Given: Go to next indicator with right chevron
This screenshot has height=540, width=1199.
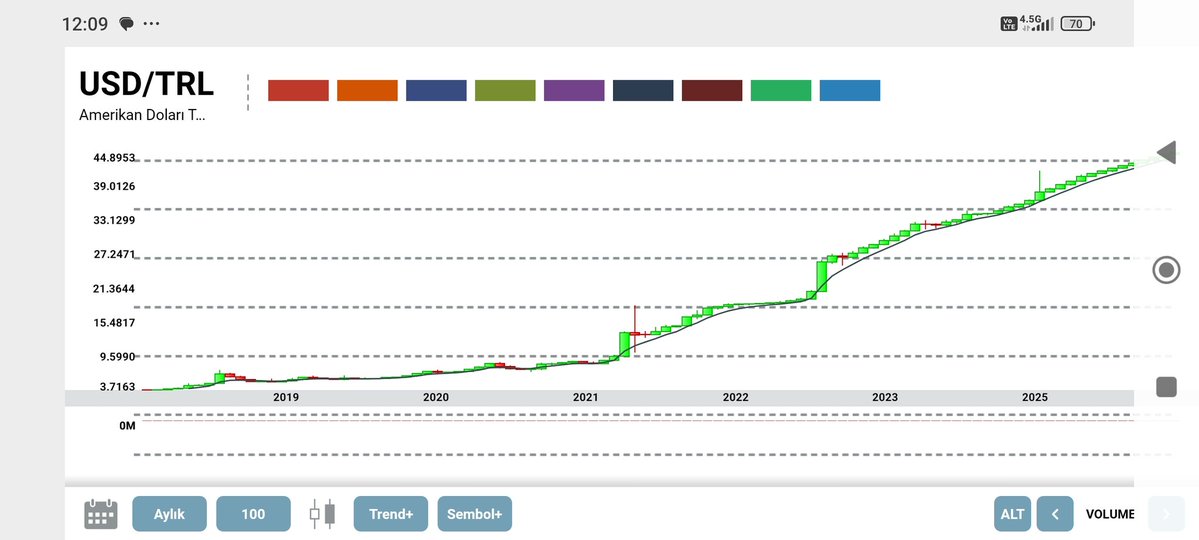Looking at the screenshot, I should click(1166, 514).
